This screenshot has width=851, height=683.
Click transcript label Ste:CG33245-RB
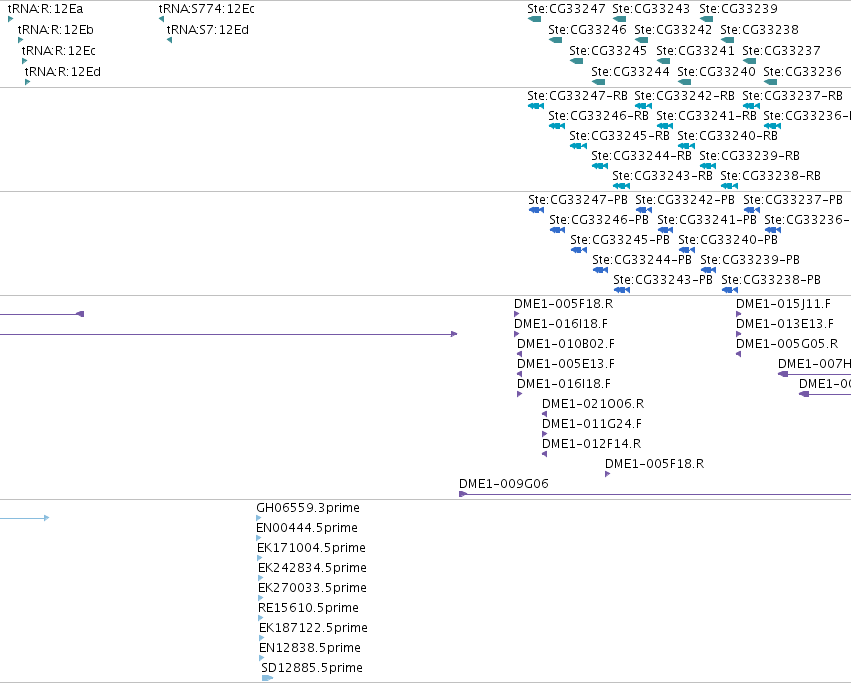(619, 136)
